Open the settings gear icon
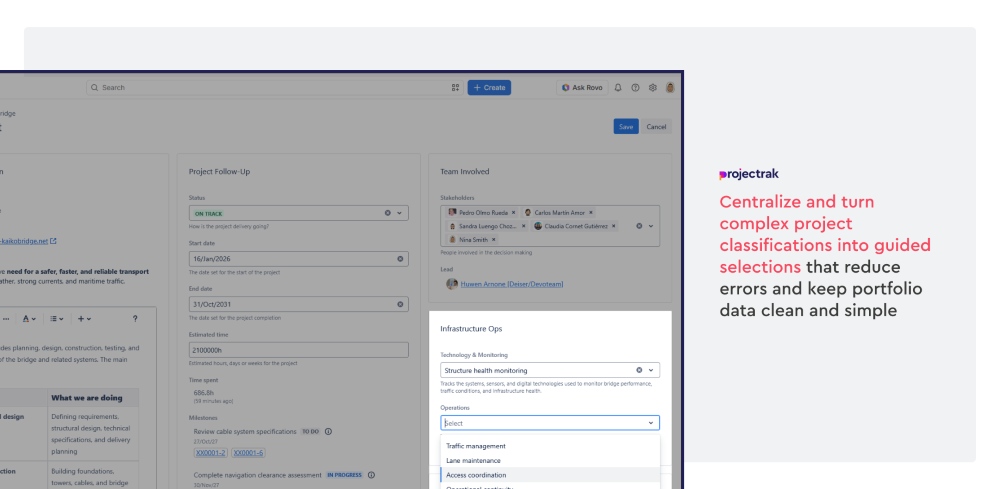 (x=652, y=87)
